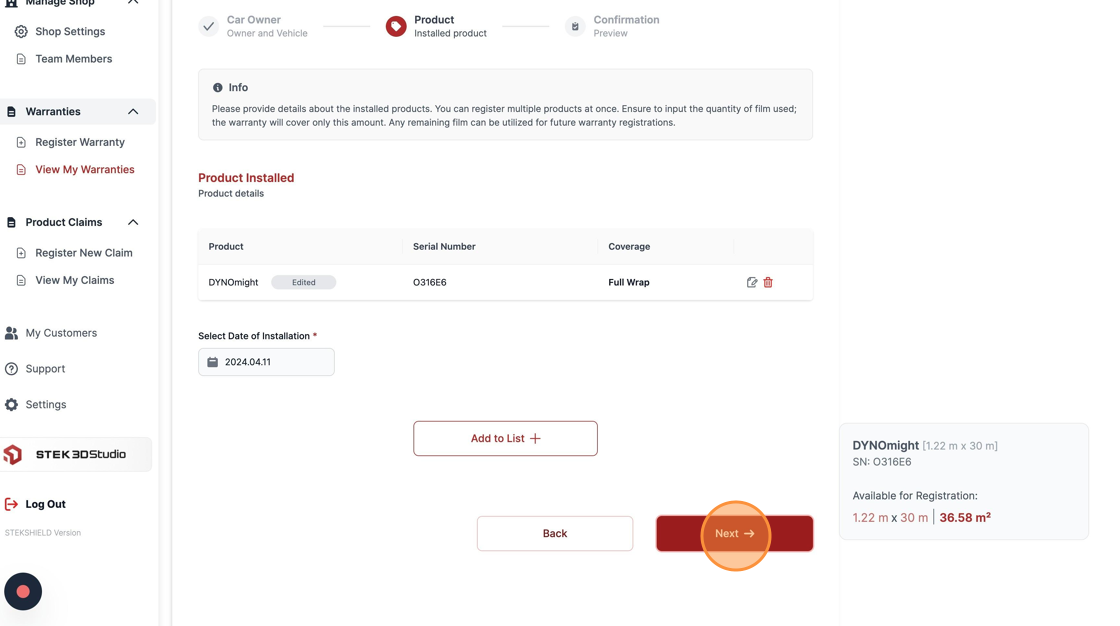Click the View My Warranties document icon
Screen dimensions: 1120x626
click(x=21, y=169)
